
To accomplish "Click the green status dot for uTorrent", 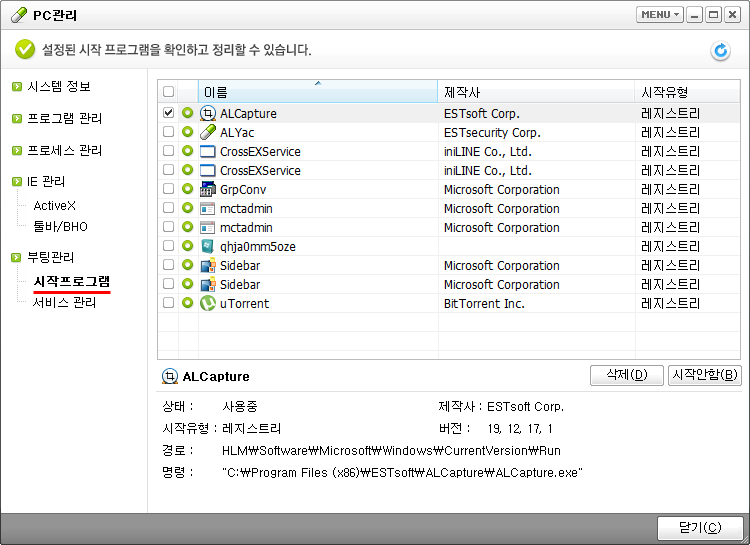I will click(x=188, y=303).
